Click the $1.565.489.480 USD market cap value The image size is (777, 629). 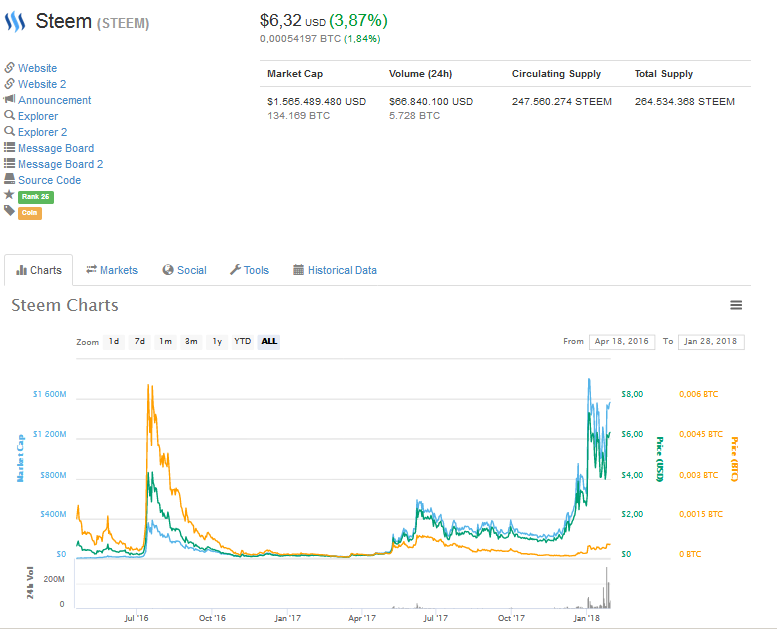317,102
